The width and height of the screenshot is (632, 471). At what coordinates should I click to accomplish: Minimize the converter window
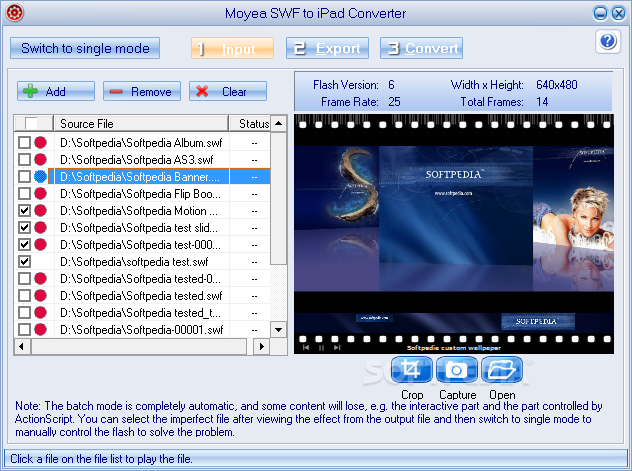pyautogui.click(x=600, y=13)
